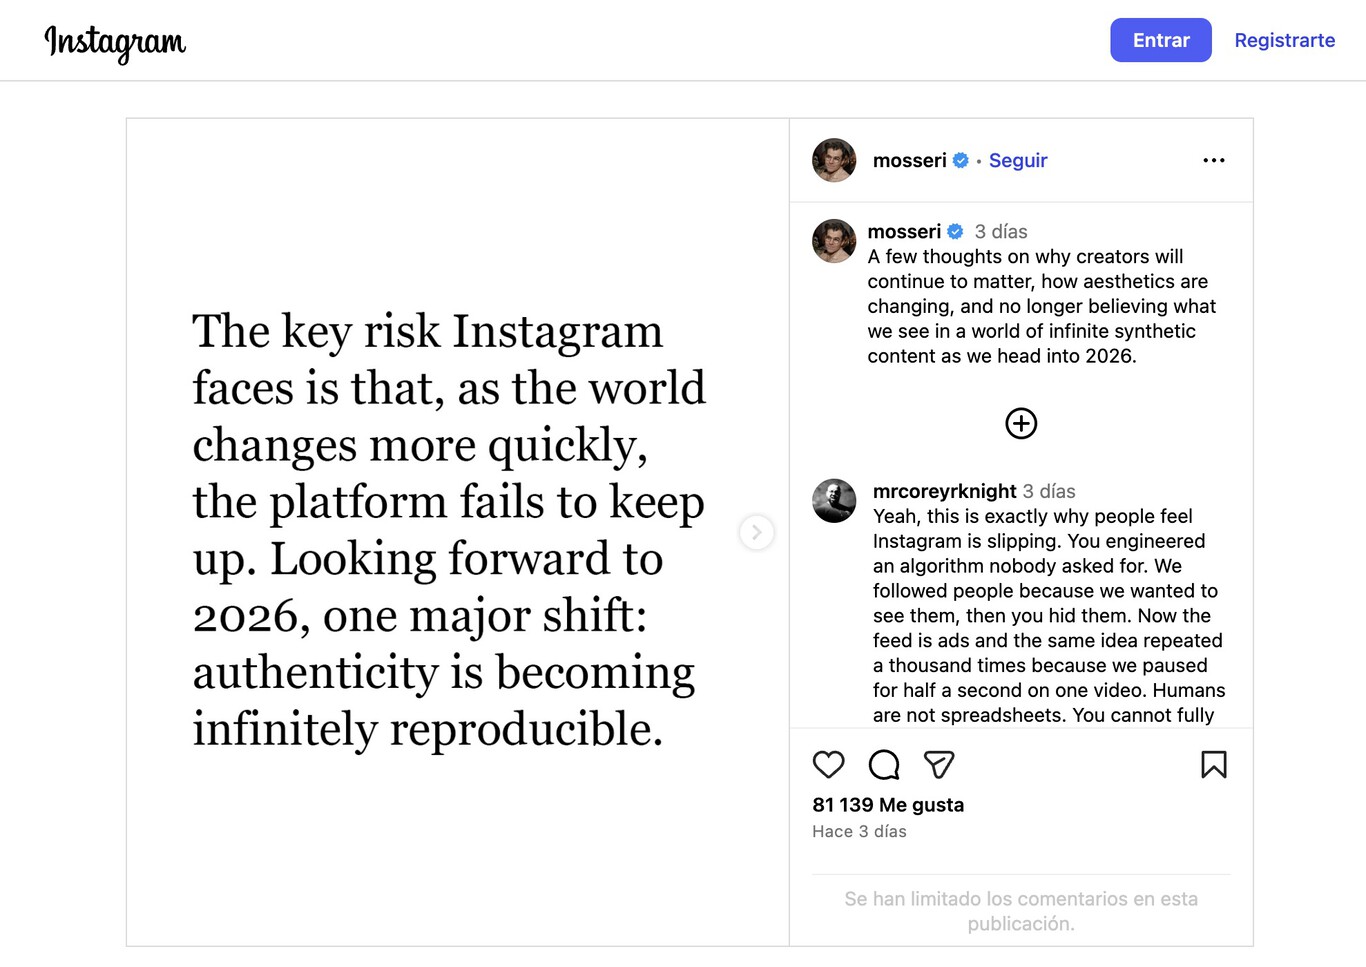The height and width of the screenshot is (967, 1366).
Task: Click the quote slide image text
Action: [x=448, y=530]
